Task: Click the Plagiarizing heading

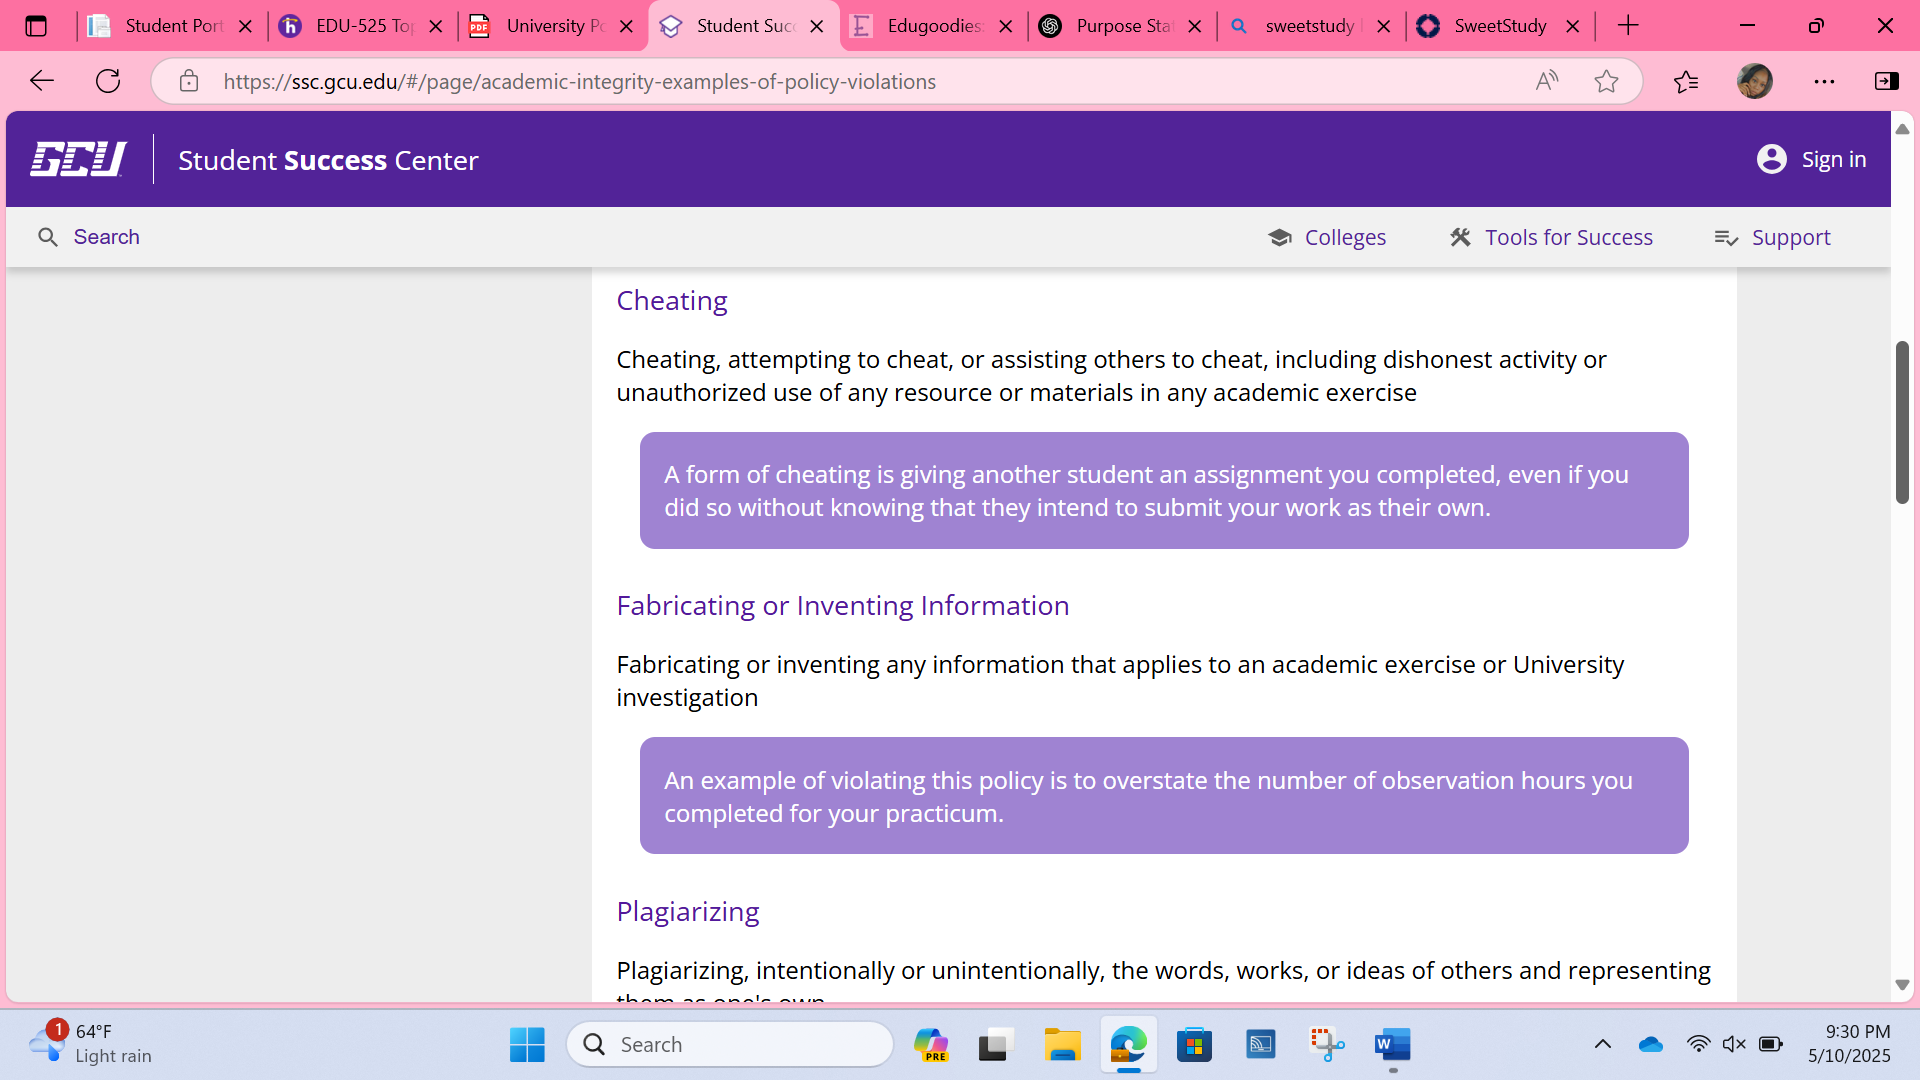Action: click(x=687, y=912)
